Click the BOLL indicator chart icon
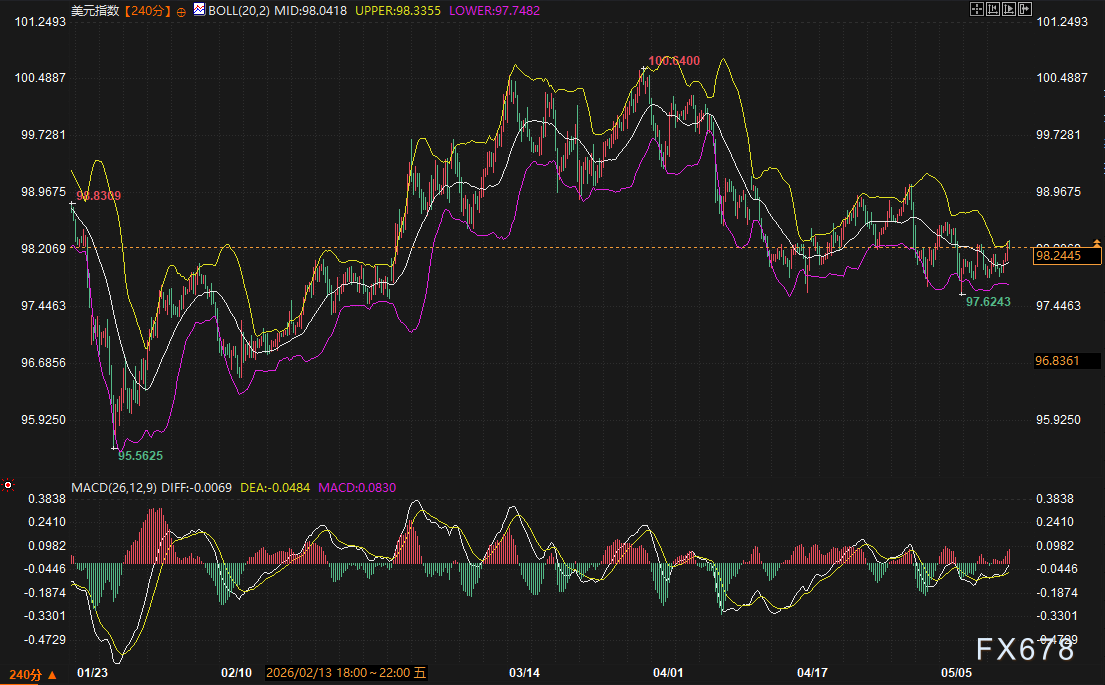 coord(199,10)
